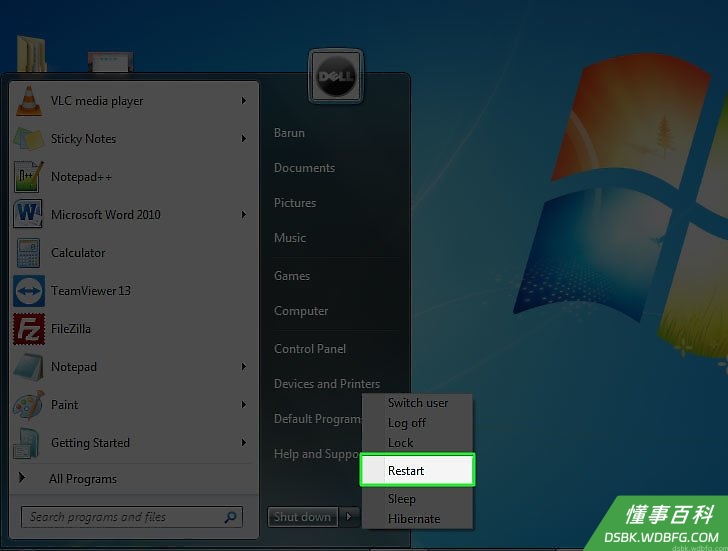This screenshot has height=551, width=728.
Task: Open the Getting Started icon
Action: tap(26, 443)
